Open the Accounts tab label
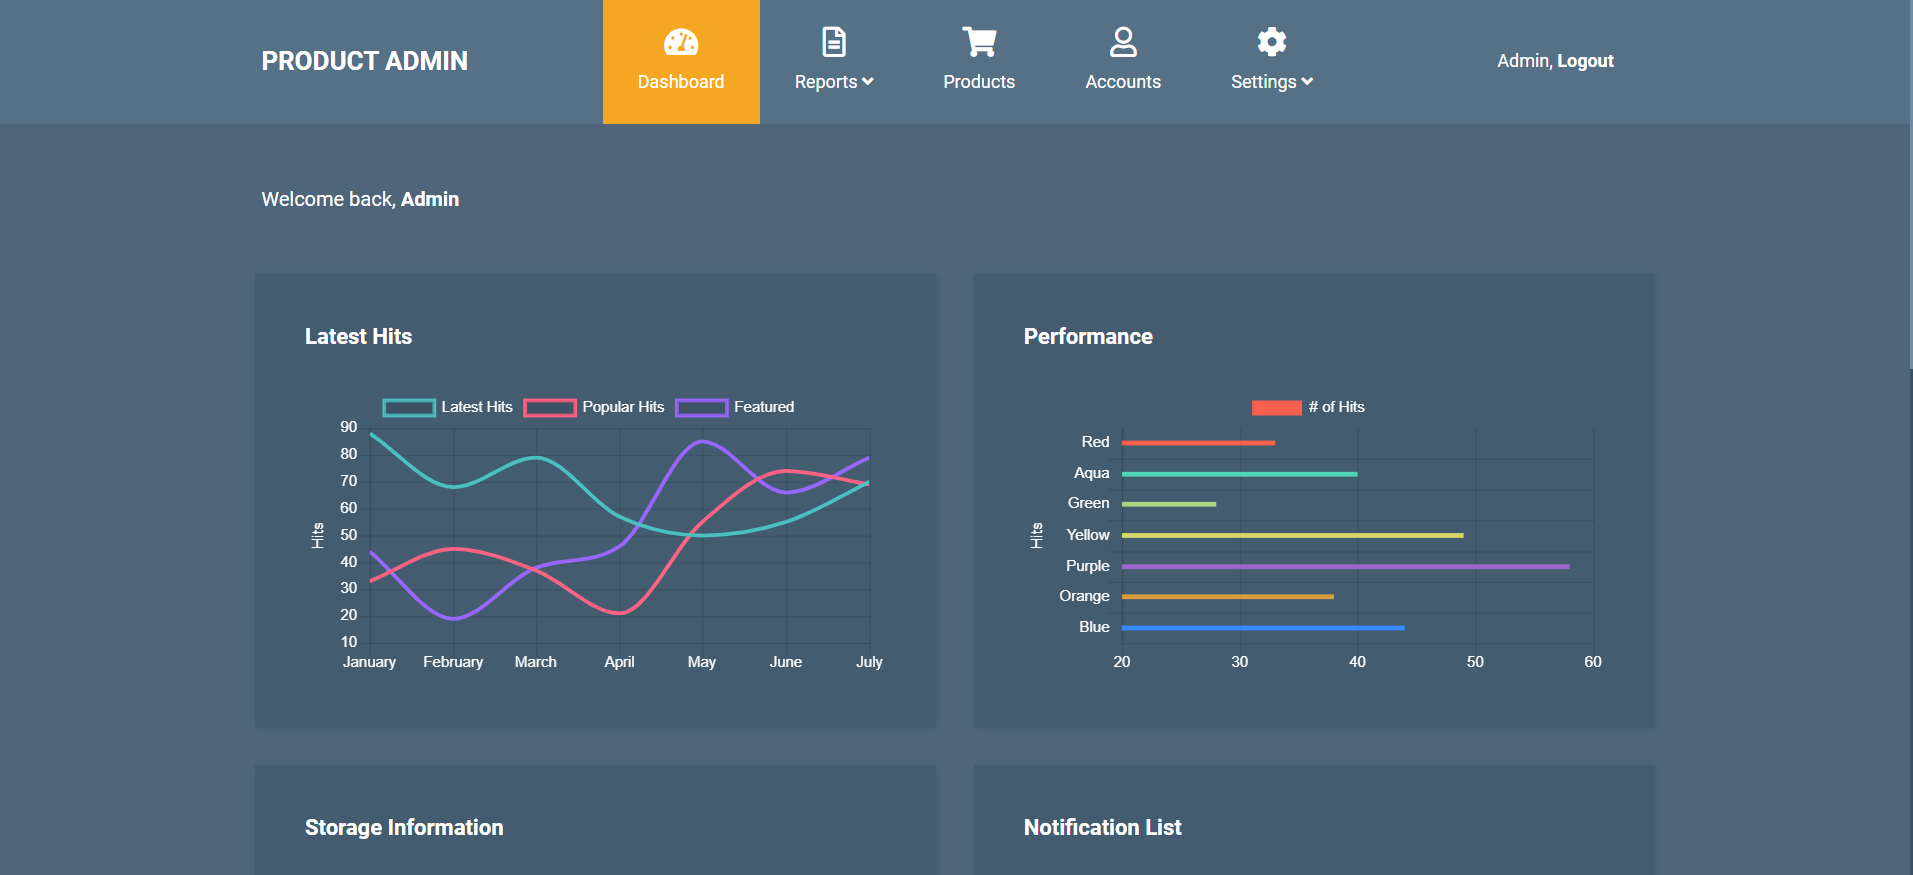 [1123, 82]
